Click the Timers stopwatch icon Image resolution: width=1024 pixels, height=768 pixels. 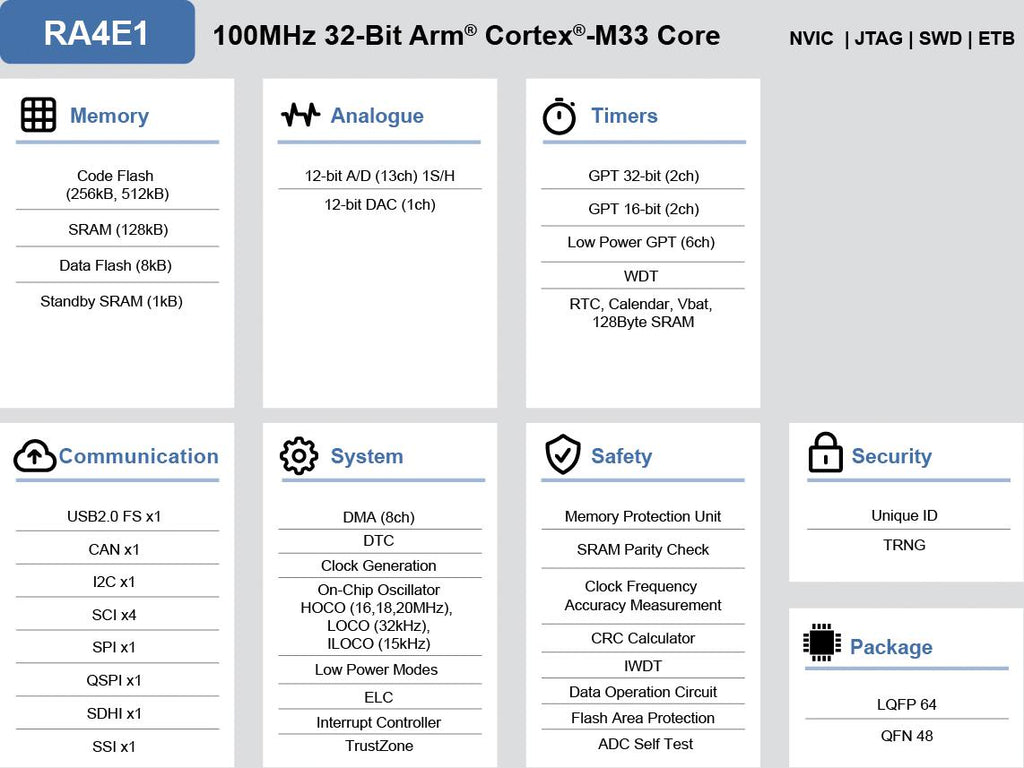coord(559,117)
